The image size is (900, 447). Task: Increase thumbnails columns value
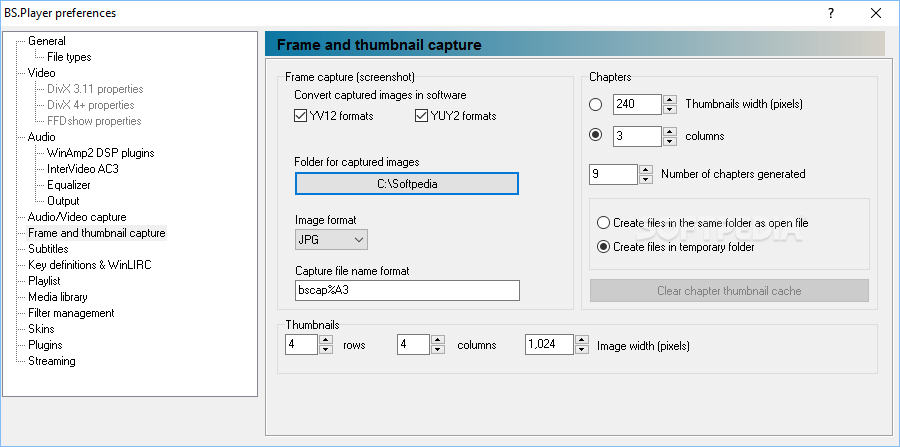pos(437,340)
